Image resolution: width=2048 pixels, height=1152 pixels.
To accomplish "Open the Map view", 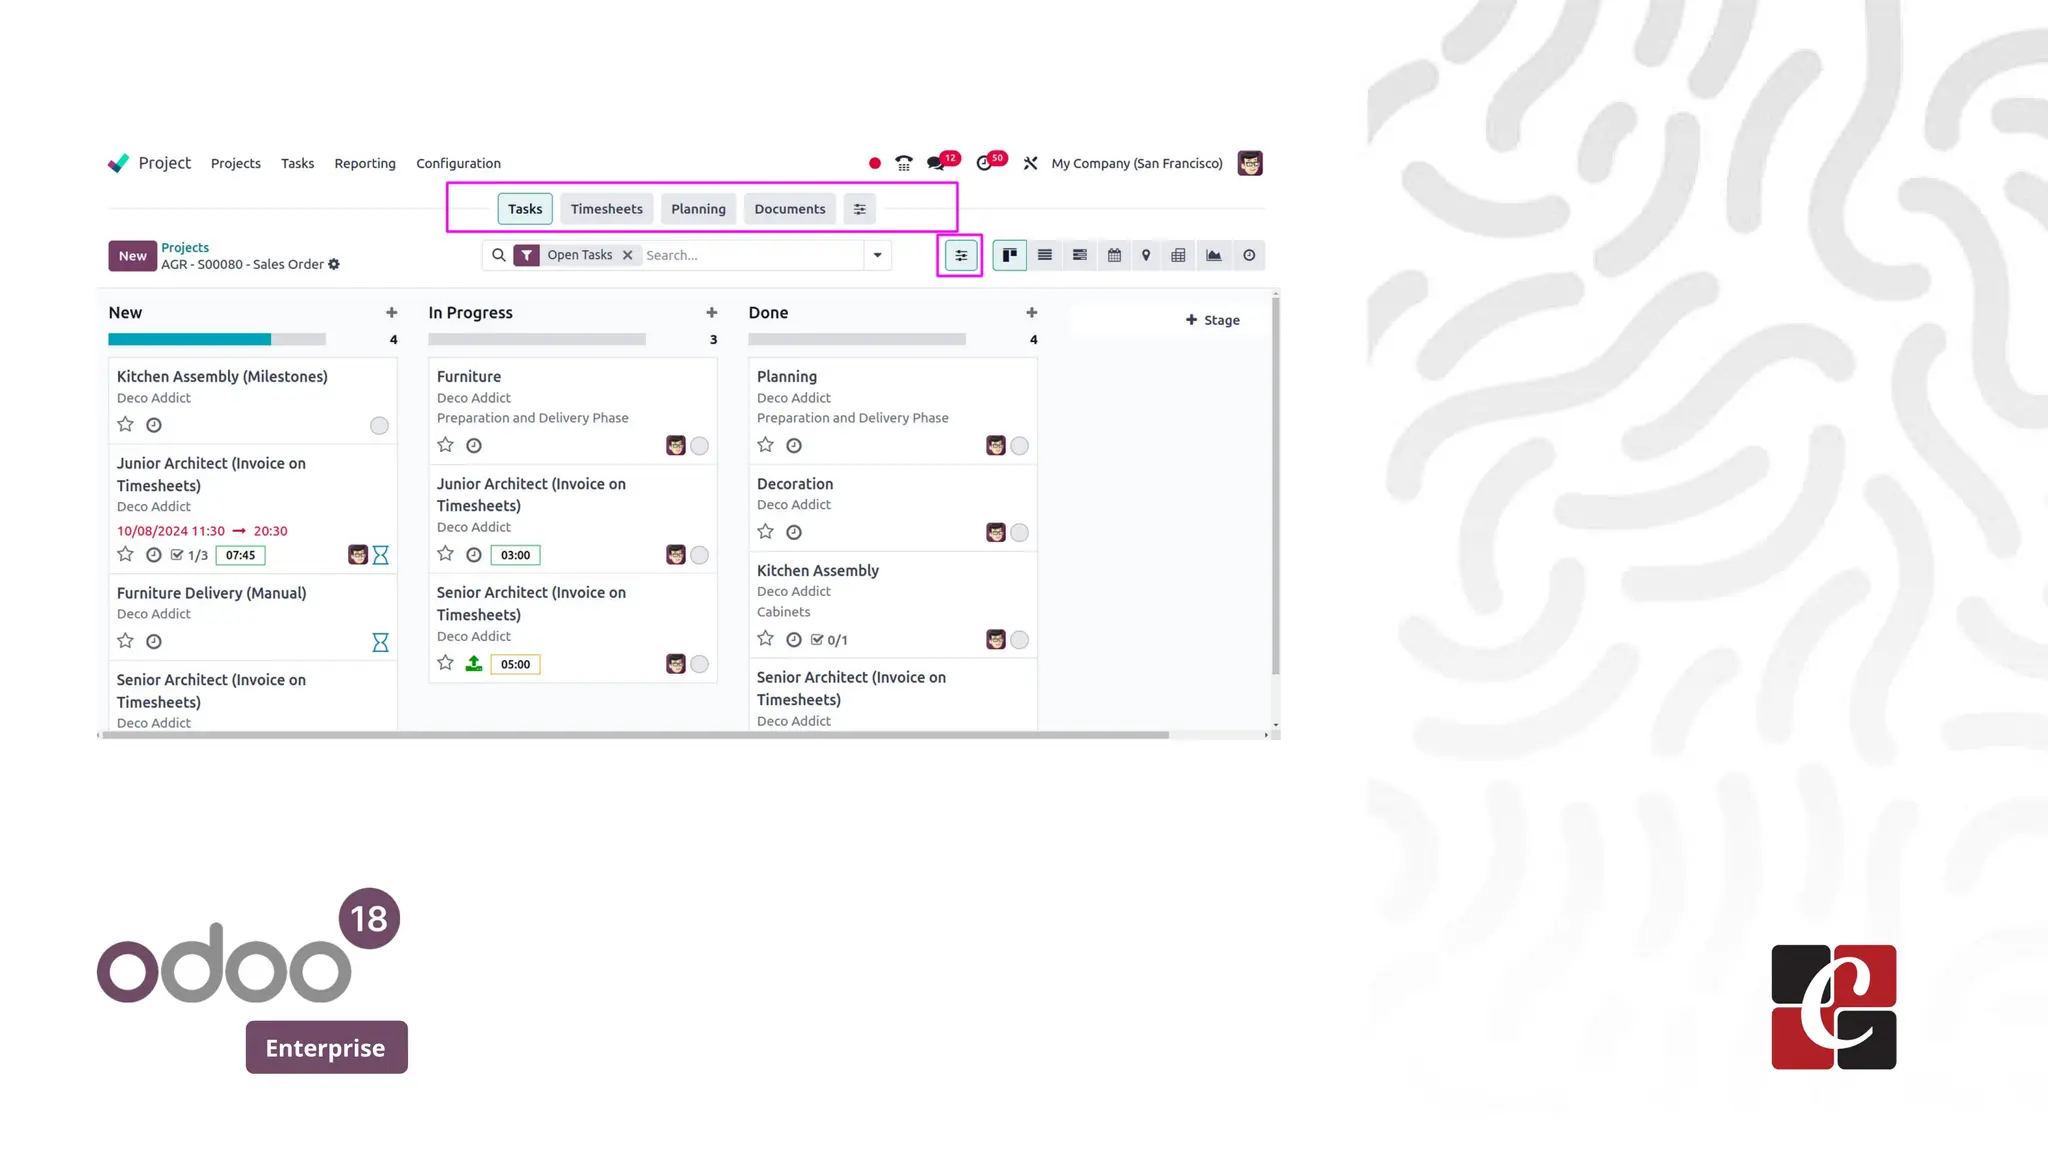I will pos(1146,255).
